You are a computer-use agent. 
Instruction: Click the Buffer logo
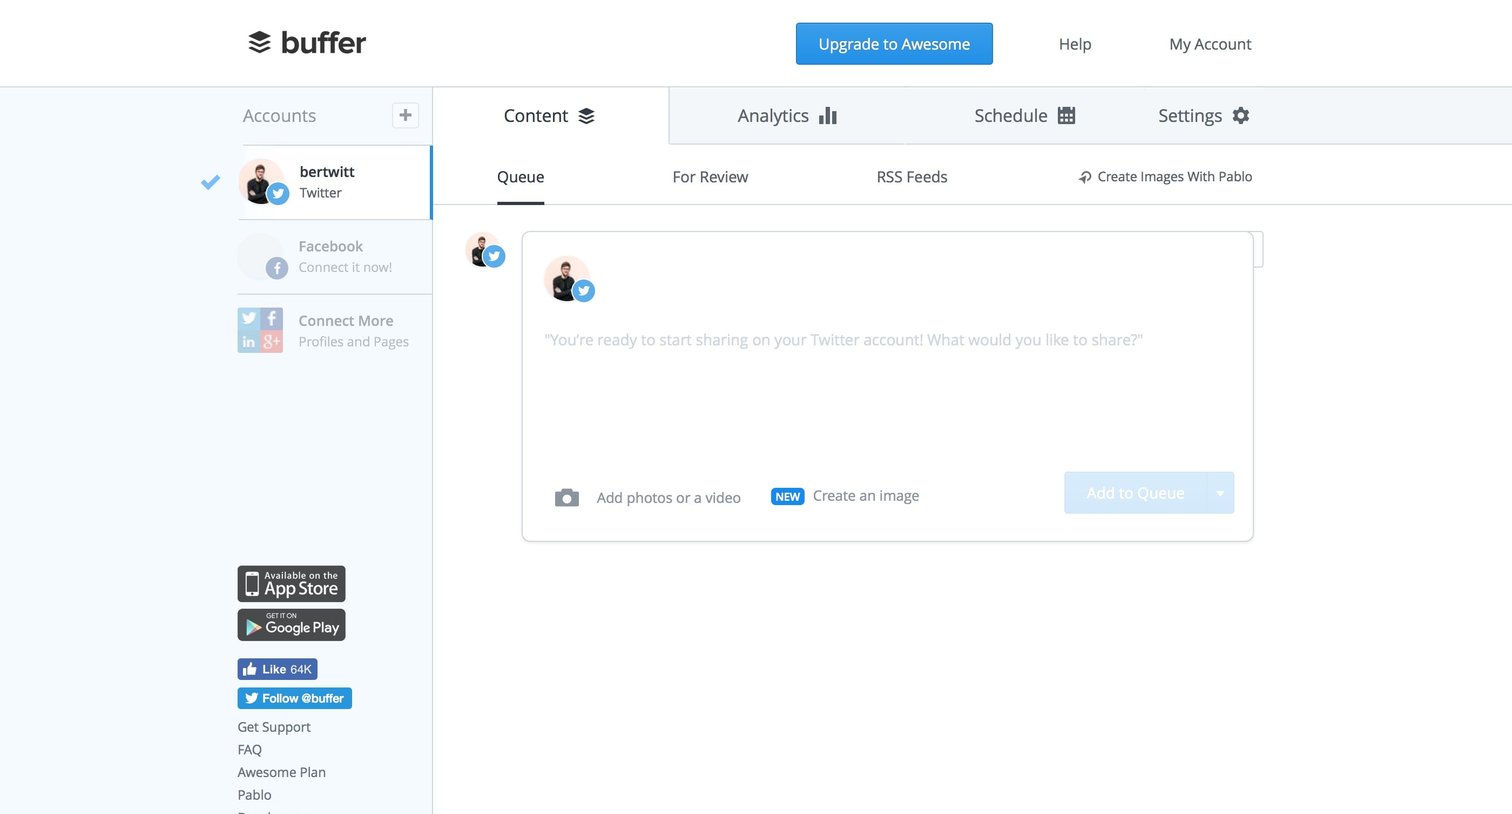[x=307, y=43]
